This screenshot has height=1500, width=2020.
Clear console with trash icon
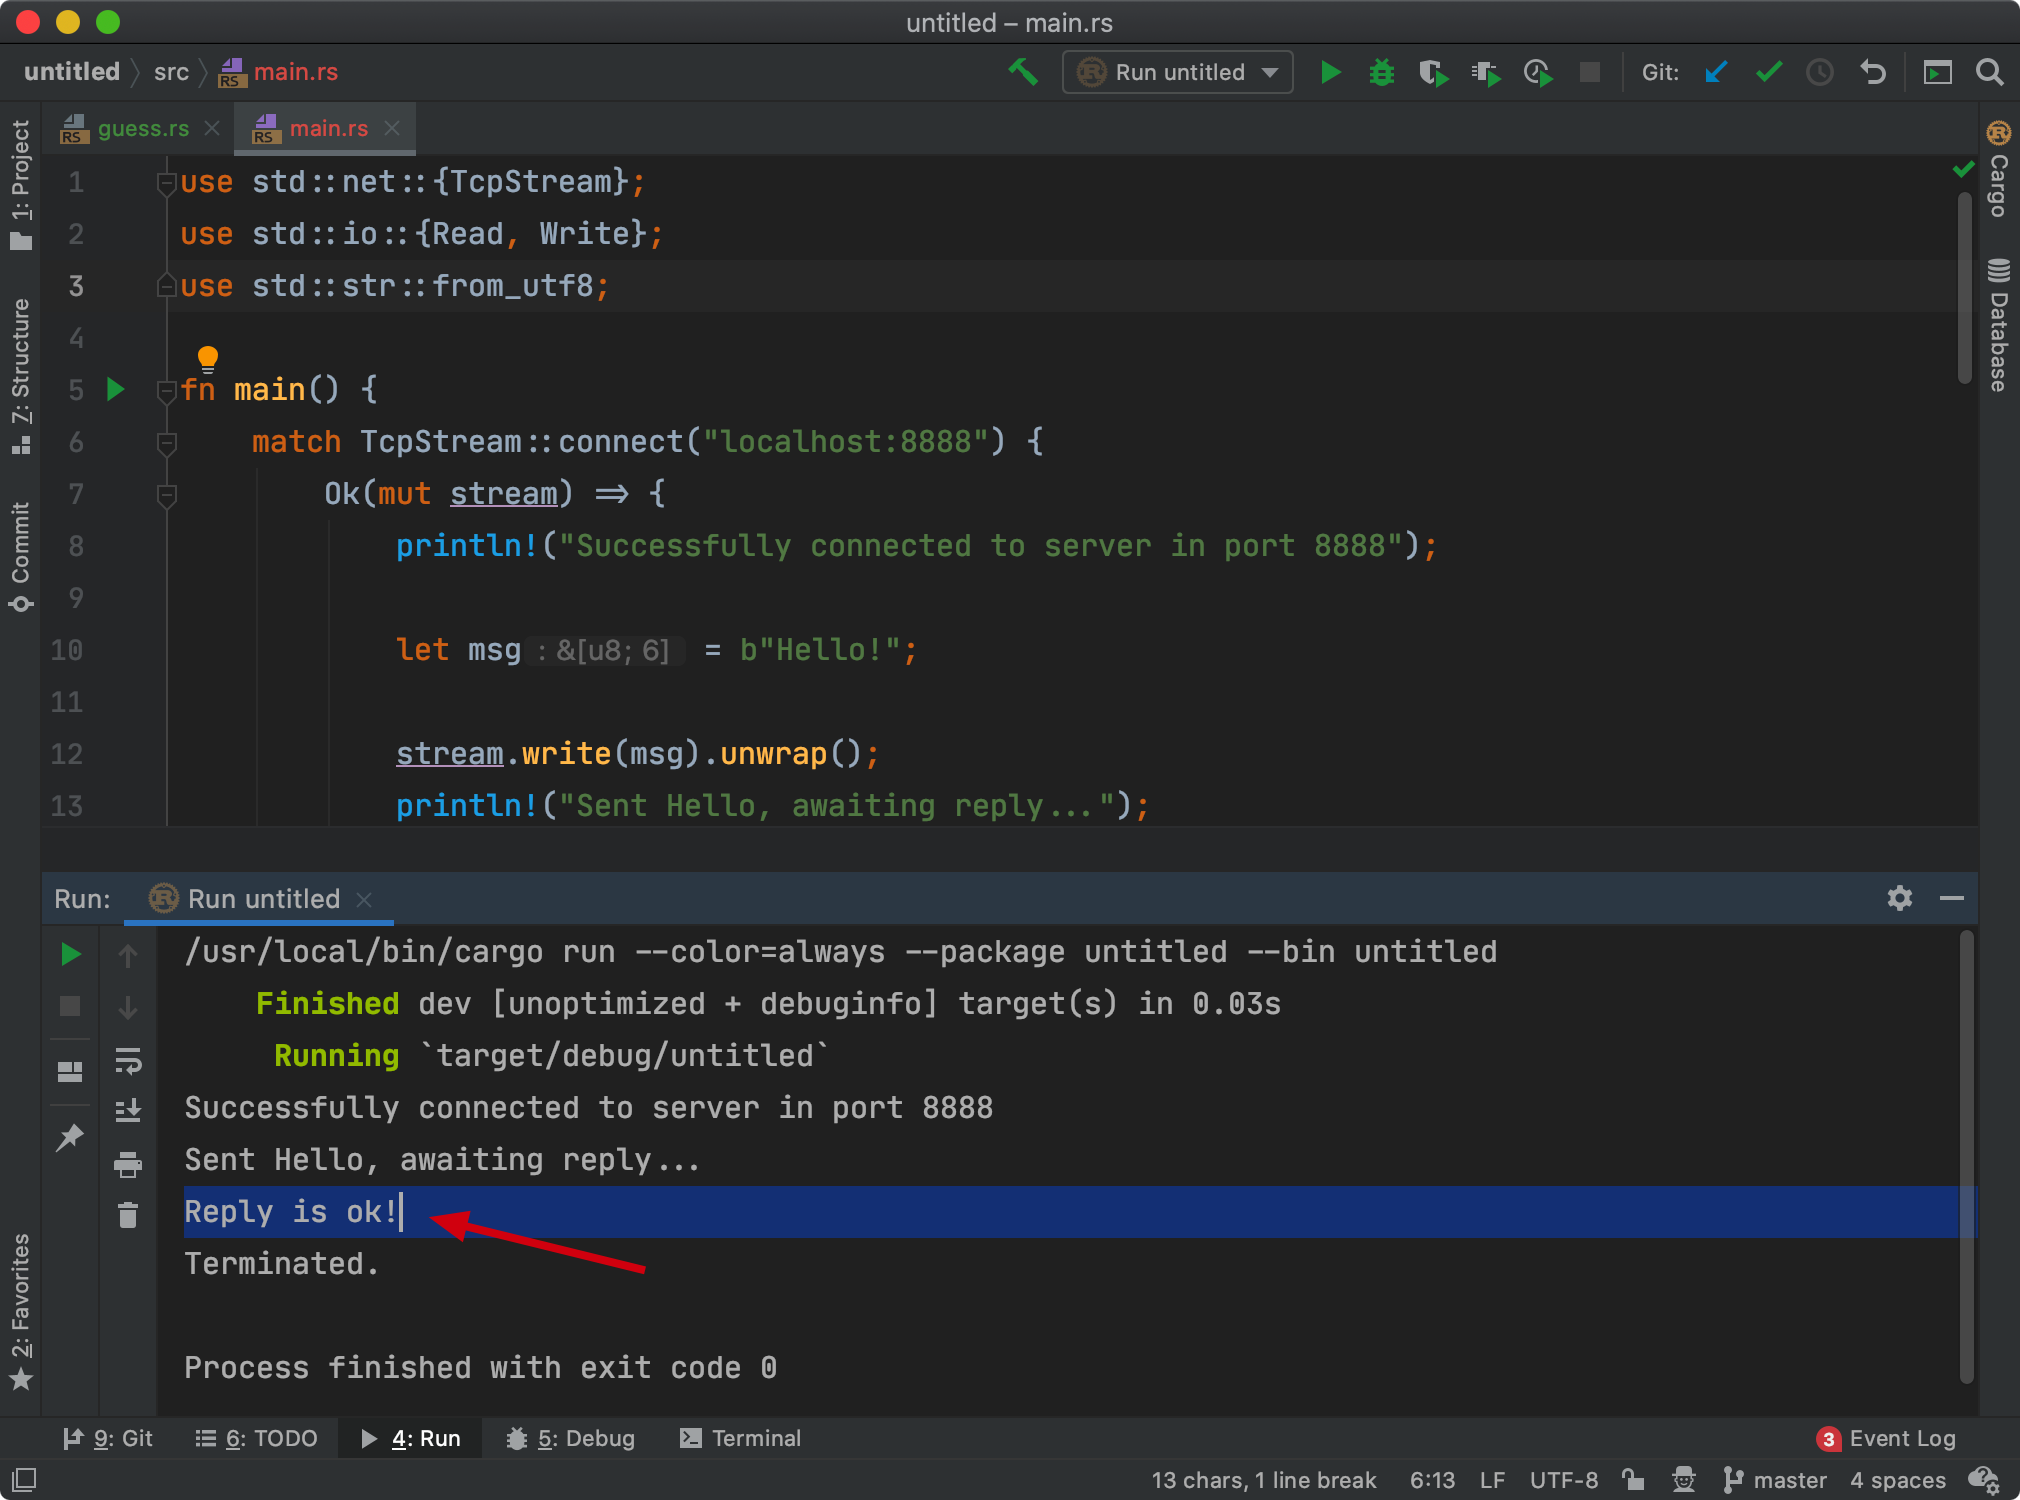tap(128, 1215)
